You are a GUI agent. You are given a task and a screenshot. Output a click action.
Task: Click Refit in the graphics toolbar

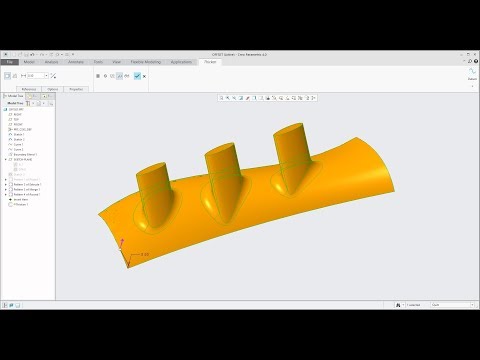point(221,98)
